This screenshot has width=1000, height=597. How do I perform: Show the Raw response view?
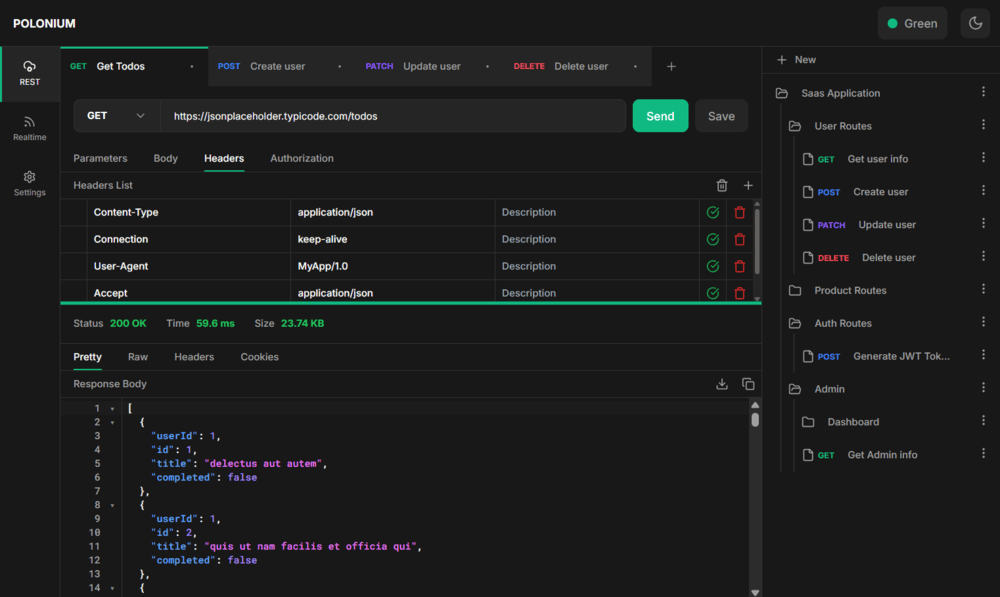tap(138, 357)
